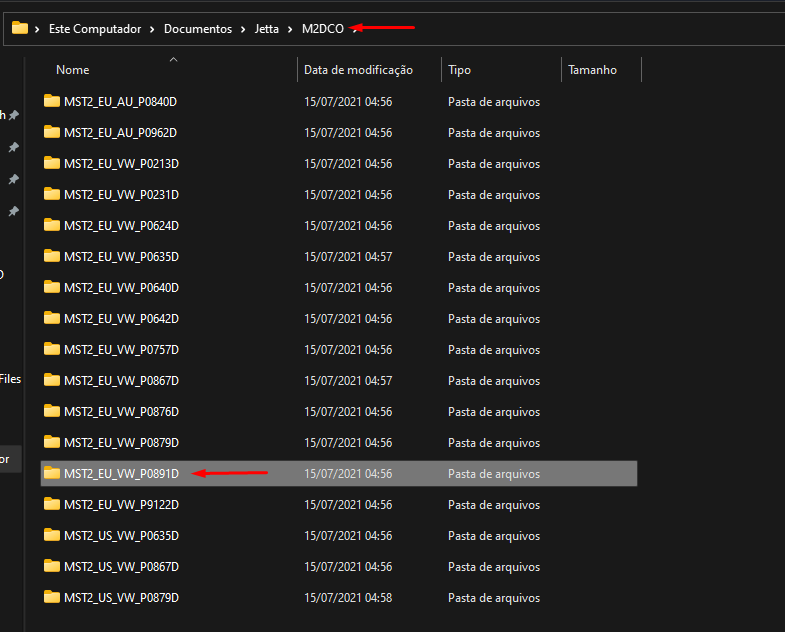This screenshot has width=785, height=632.
Task: Click Pasta de arquivos type for MST2_EU_VW_P9122D
Action: coord(494,505)
